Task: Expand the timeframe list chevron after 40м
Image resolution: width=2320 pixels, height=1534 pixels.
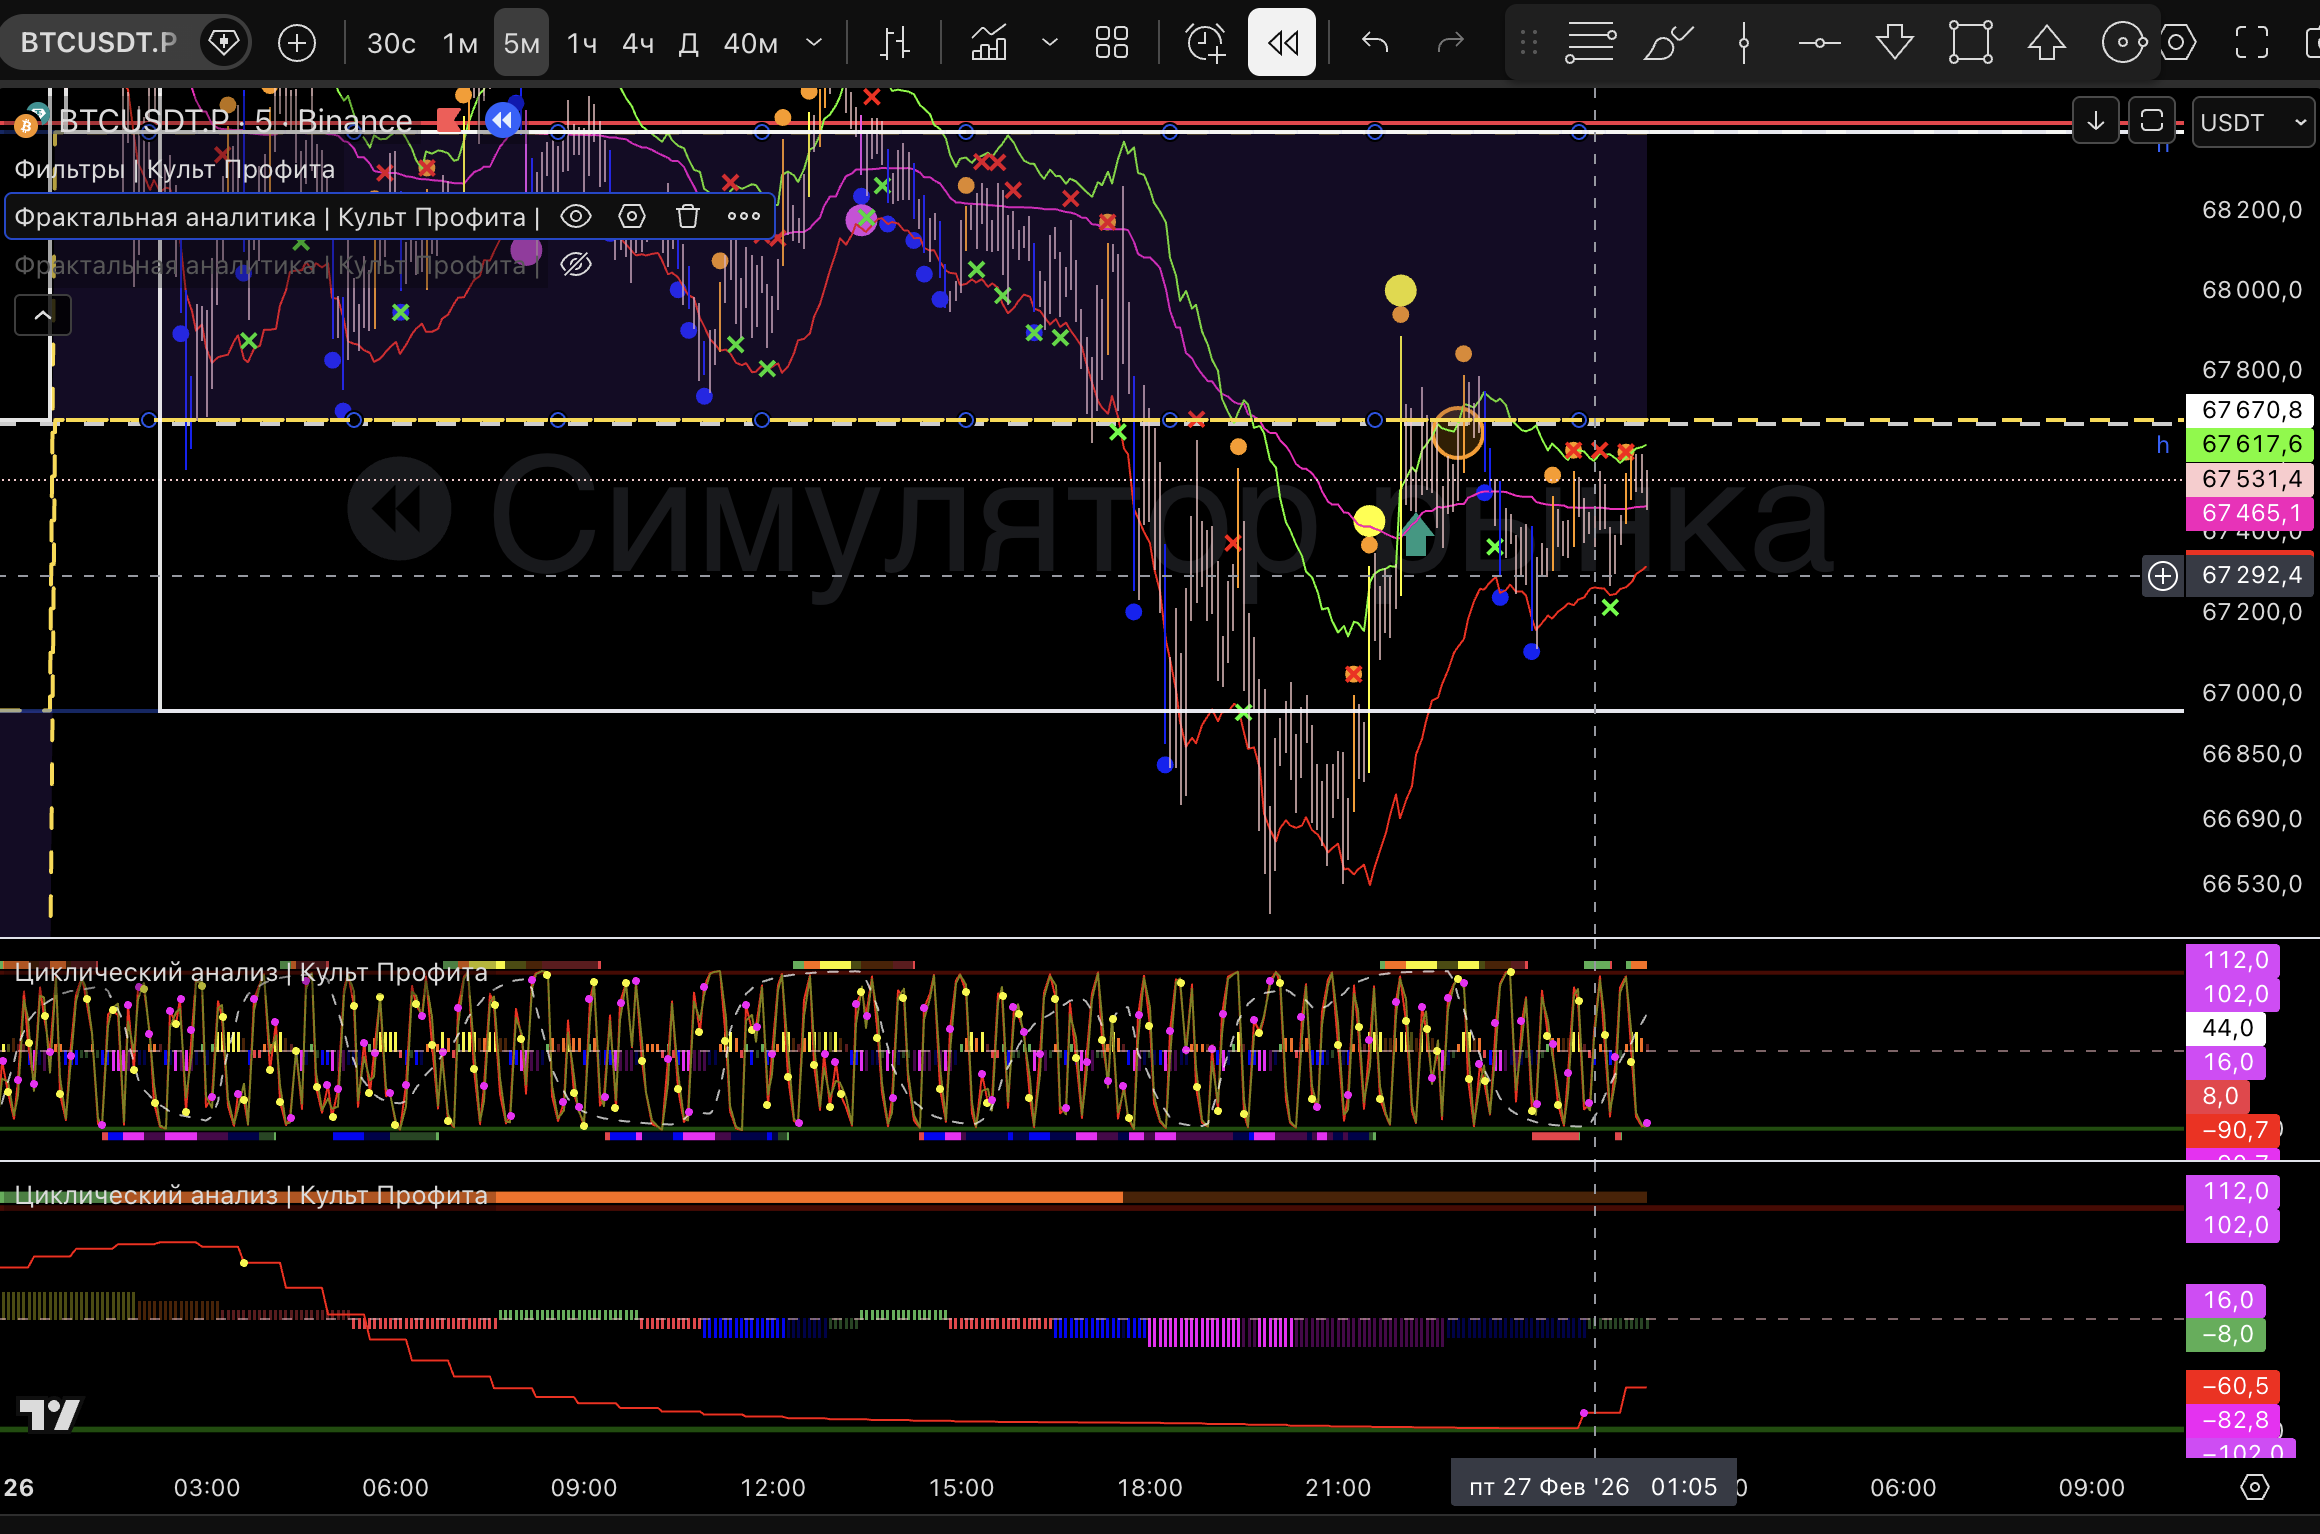Action: click(814, 43)
